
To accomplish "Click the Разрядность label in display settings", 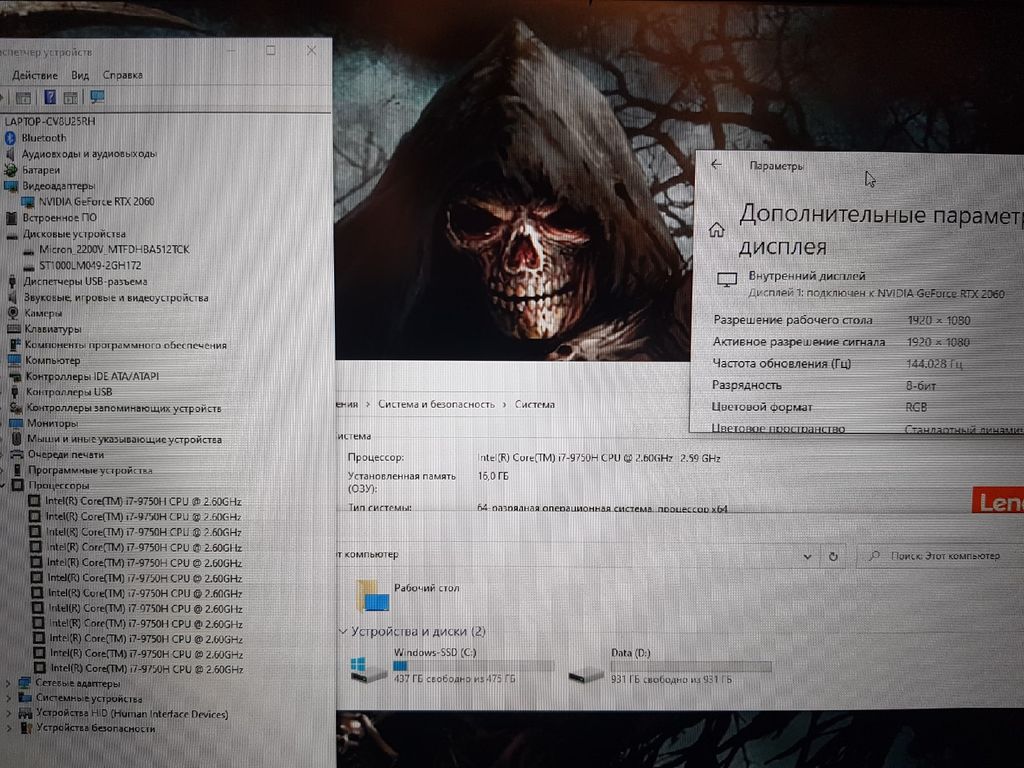I will pos(746,385).
